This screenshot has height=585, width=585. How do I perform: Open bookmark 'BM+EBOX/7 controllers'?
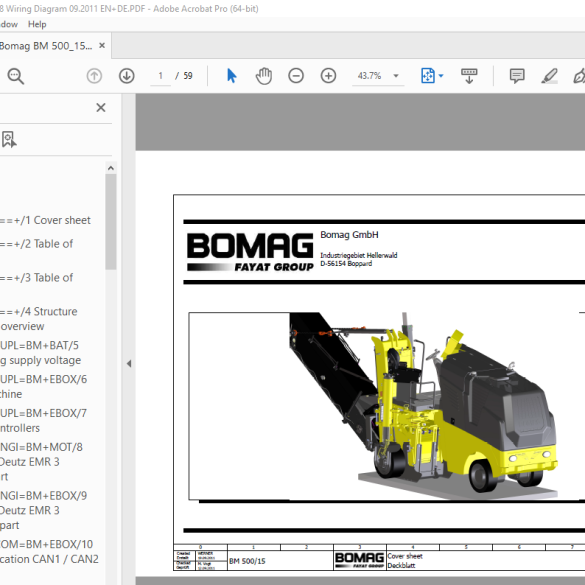(43, 420)
